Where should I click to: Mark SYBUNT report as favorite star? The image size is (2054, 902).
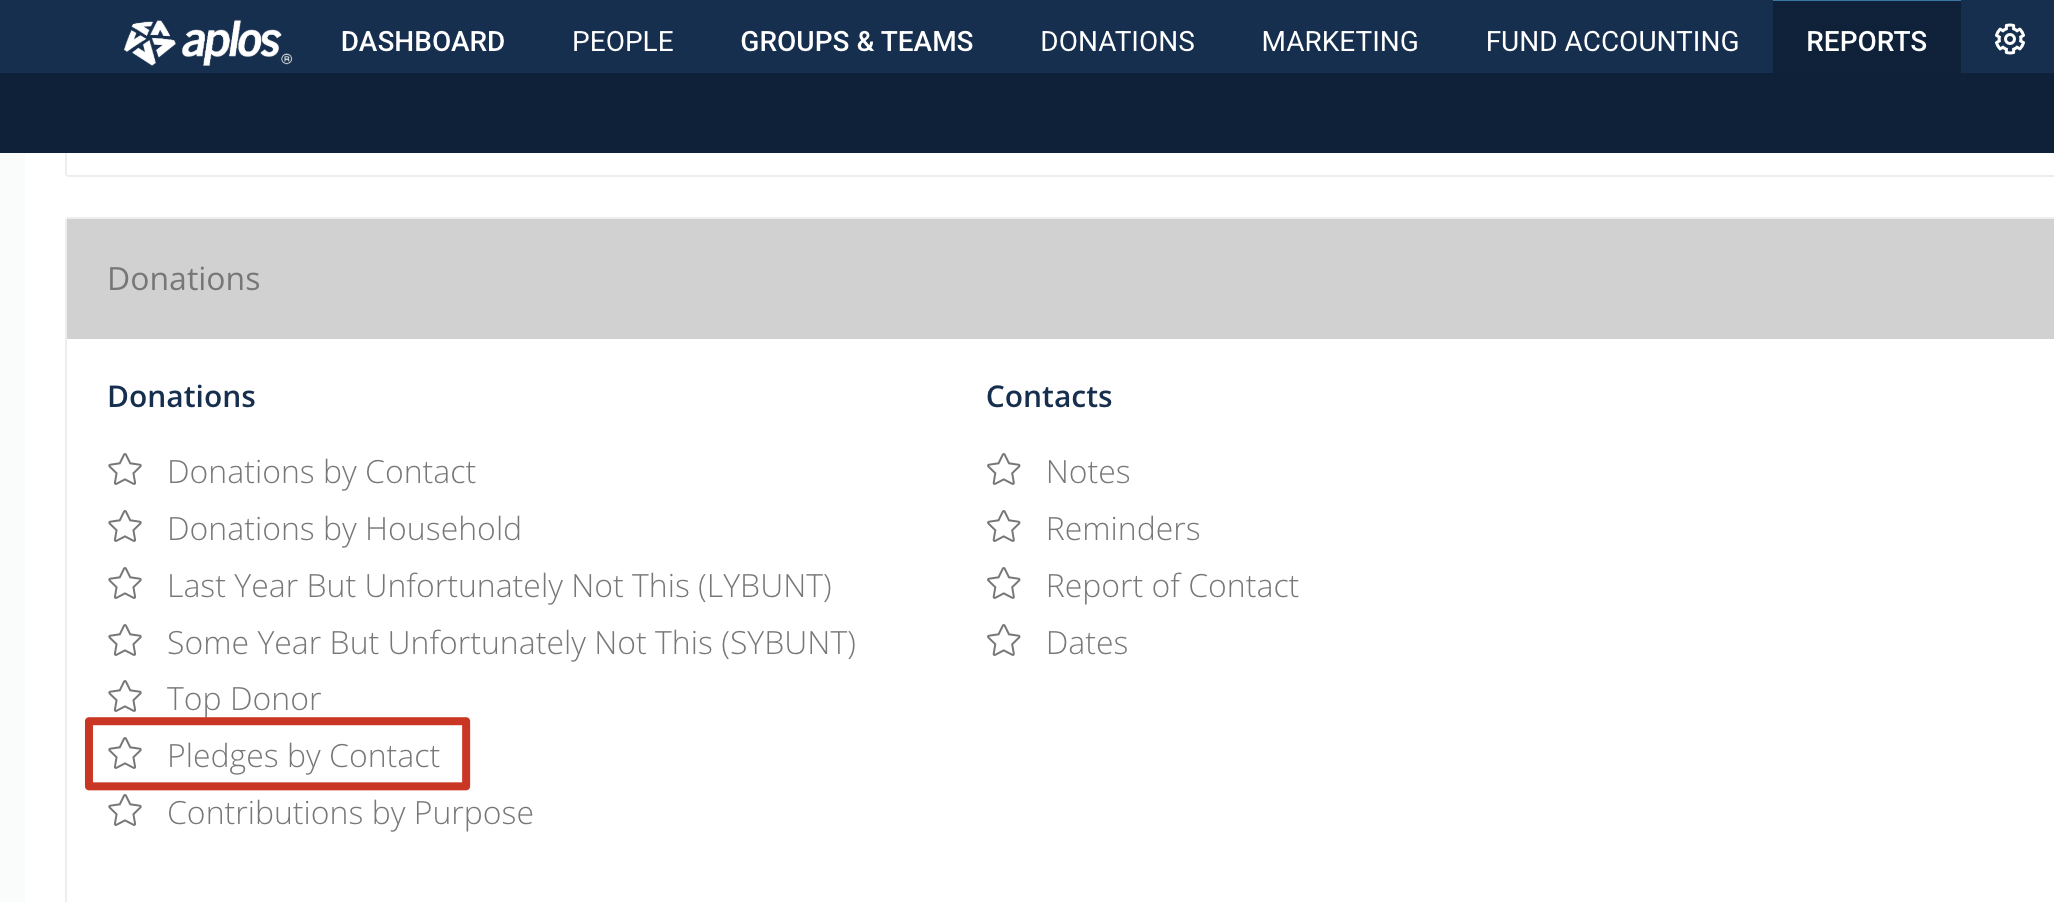click(x=125, y=641)
